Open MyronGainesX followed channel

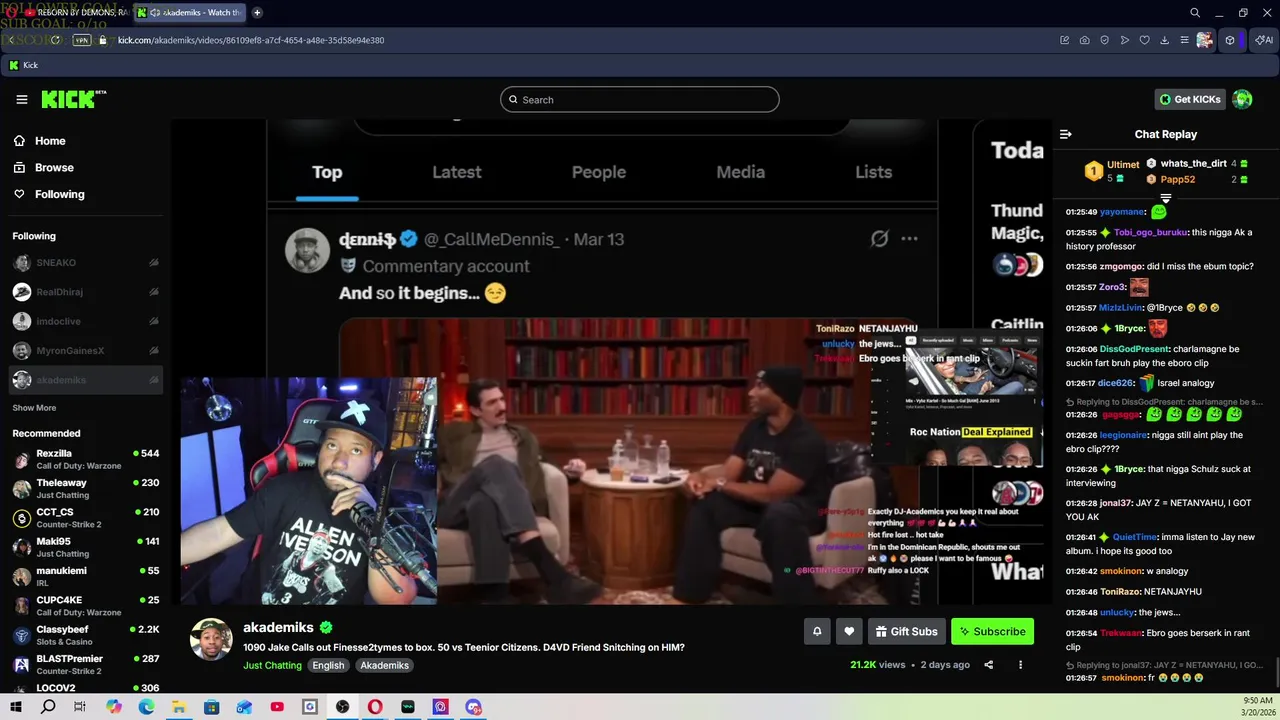[85, 350]
